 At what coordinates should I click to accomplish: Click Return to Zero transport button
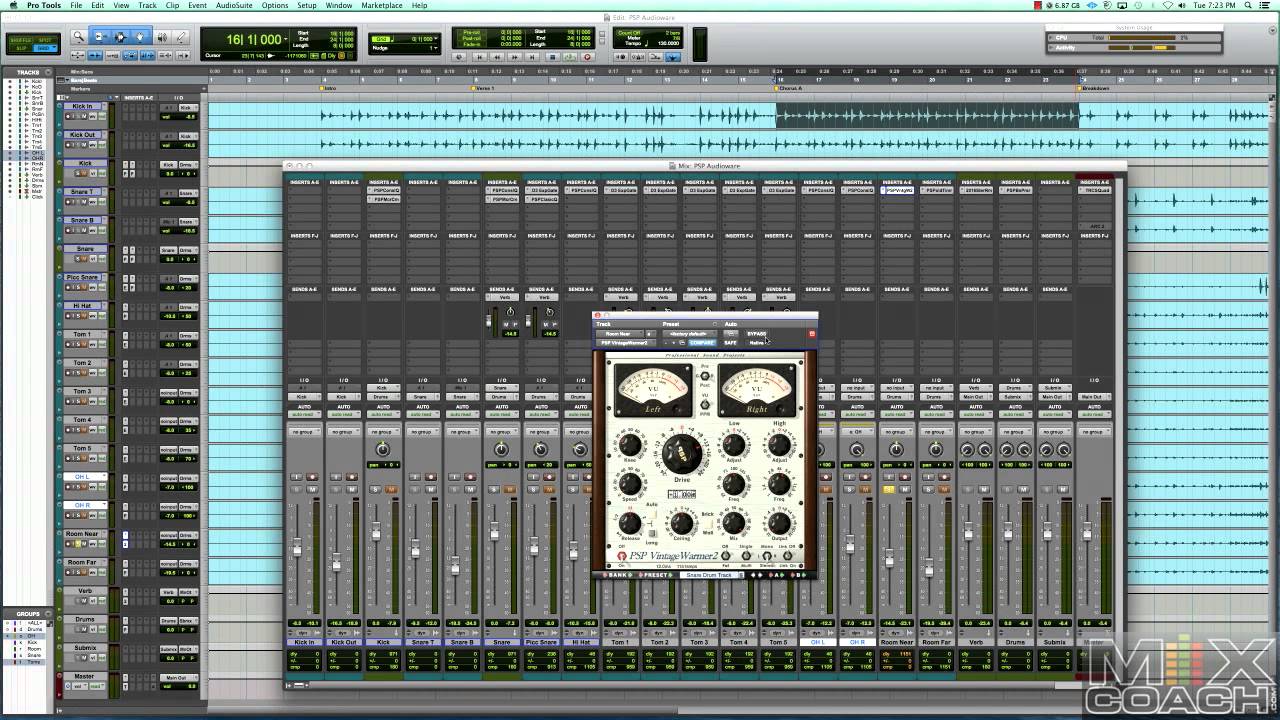[480, 57]
